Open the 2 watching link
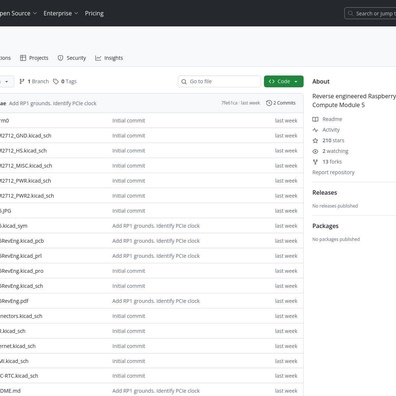 pos(335,151)
